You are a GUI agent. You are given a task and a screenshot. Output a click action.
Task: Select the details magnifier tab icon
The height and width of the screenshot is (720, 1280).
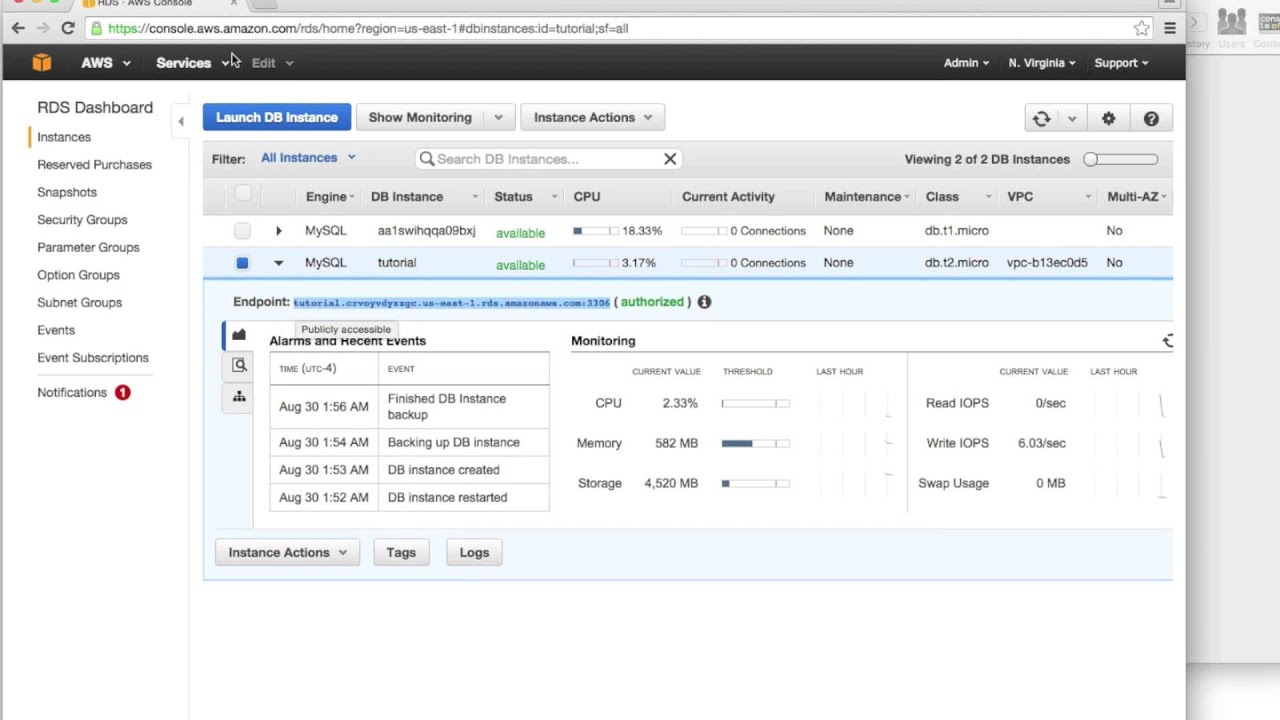coord(239,366)
